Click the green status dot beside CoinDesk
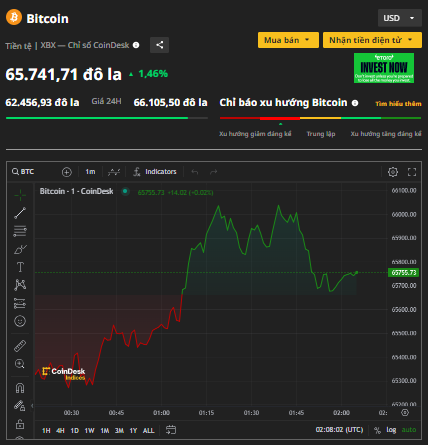Screen dimensions: 428x445 [x=125, y=191]
